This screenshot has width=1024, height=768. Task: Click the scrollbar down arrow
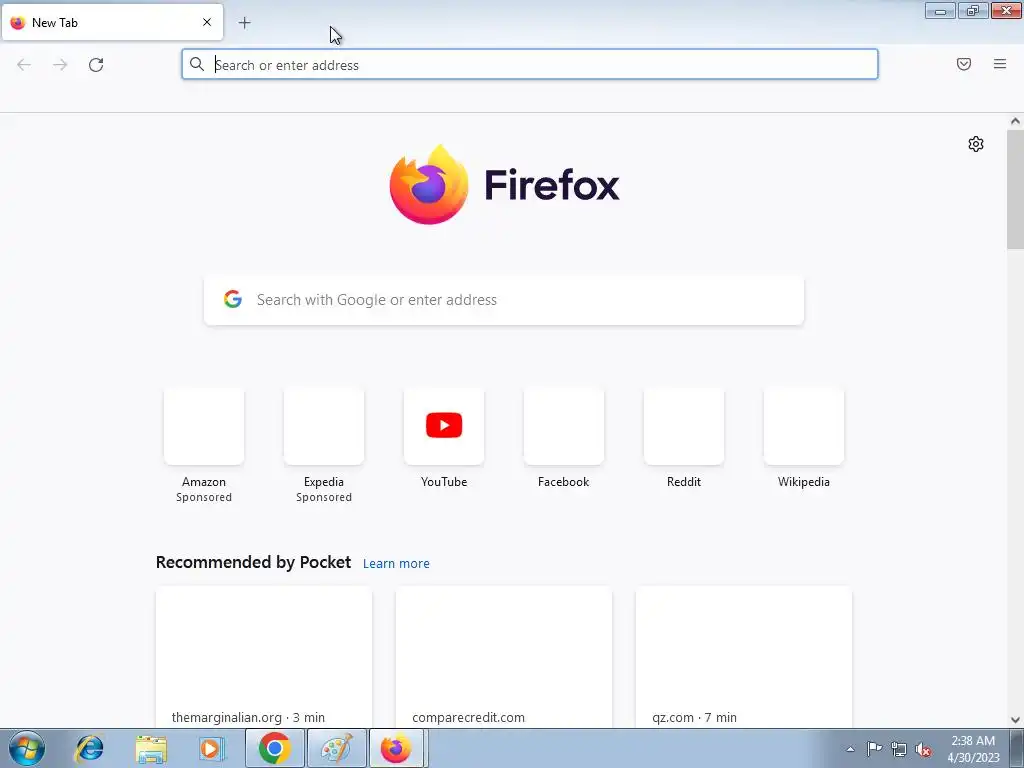click(x=1015, y=720)
